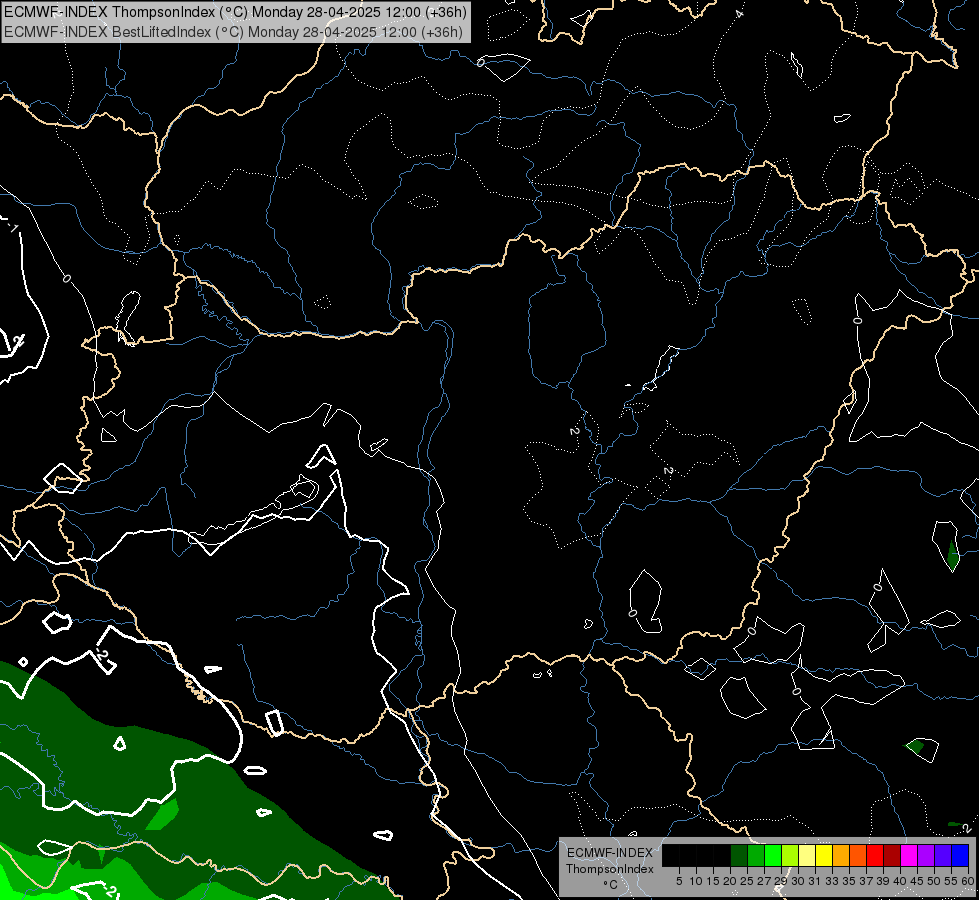979x900 pixels.
Task: Click the ThompsonIndex title line at top
Action: pyautogui.click(x=235, y=12)
